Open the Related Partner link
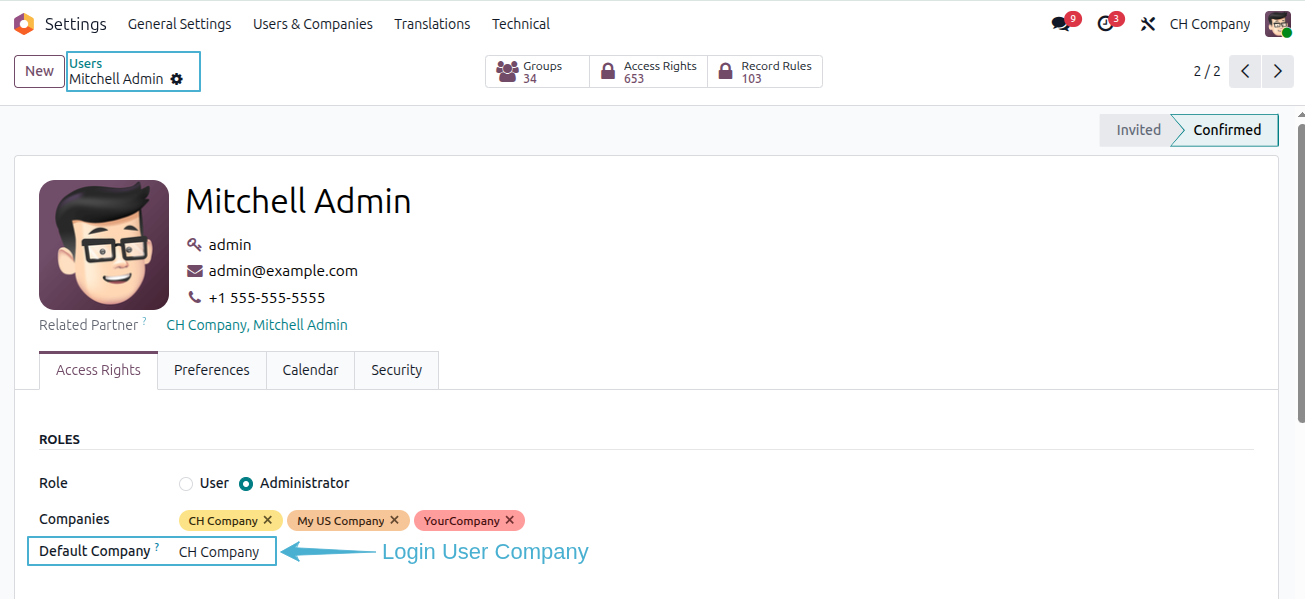Viewport: 1305px width, 599px height. [x=257, y=325]
